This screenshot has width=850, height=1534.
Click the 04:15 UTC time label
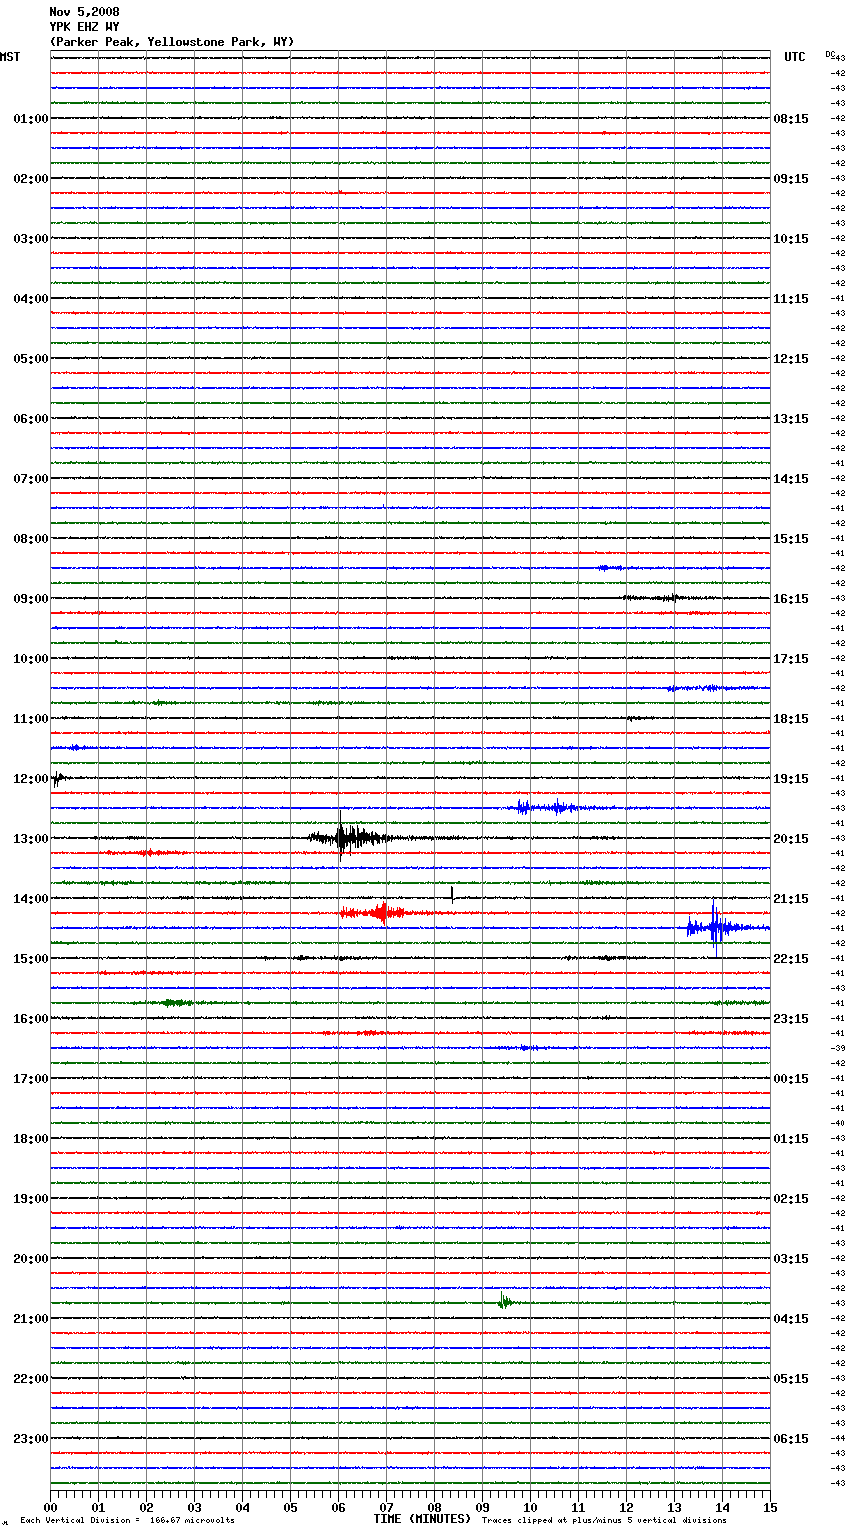791,1319
